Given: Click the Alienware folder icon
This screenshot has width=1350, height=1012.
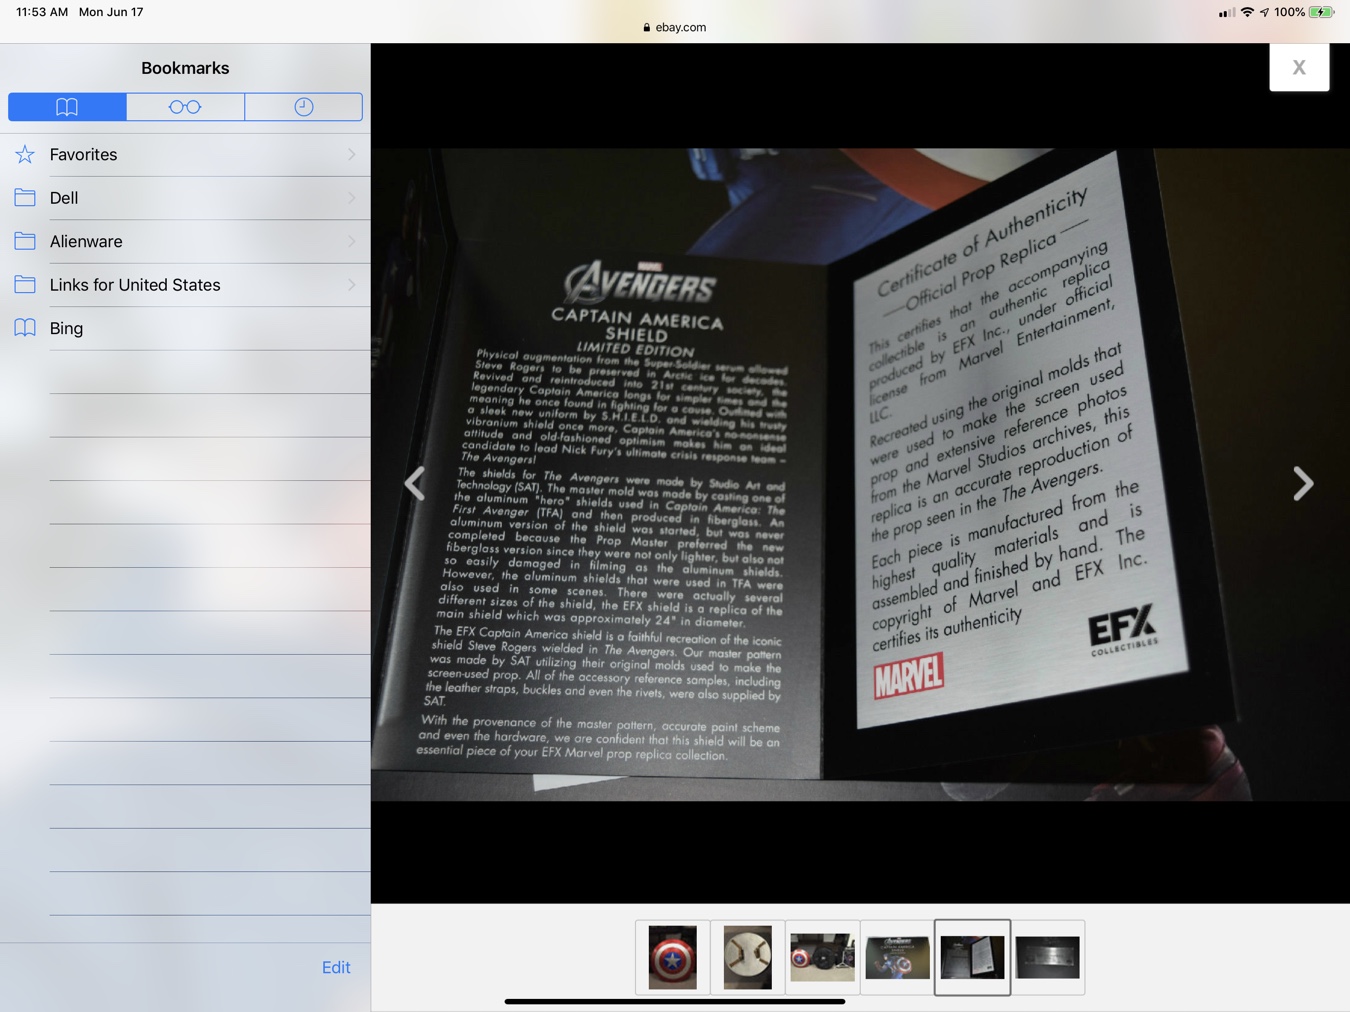Looking at the screenshot, I should (x=25, y=241).
